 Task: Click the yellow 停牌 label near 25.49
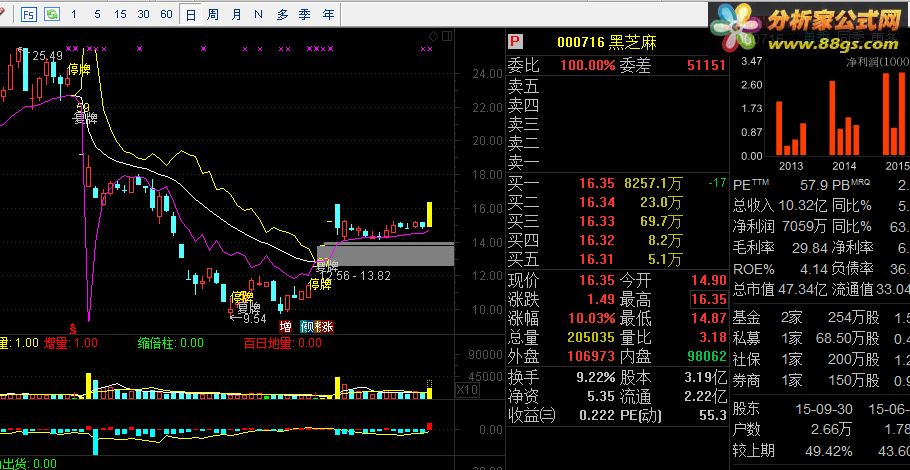point(80,70)
